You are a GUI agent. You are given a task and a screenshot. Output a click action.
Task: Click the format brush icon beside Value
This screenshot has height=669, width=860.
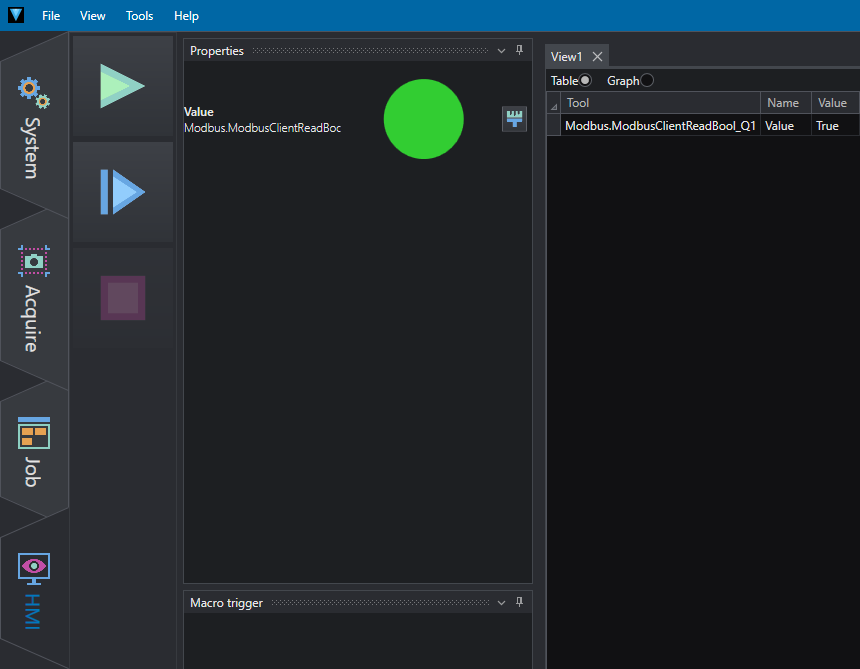[515, 119]
